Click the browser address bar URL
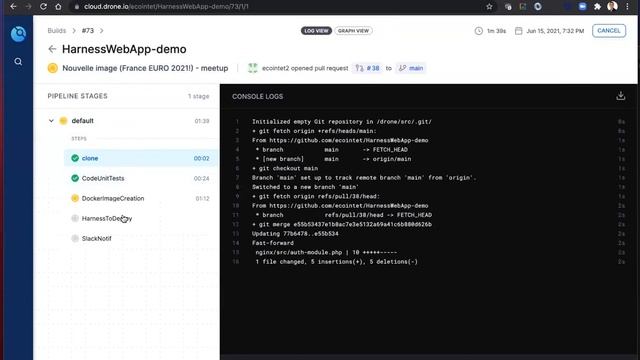 point(166,7)
